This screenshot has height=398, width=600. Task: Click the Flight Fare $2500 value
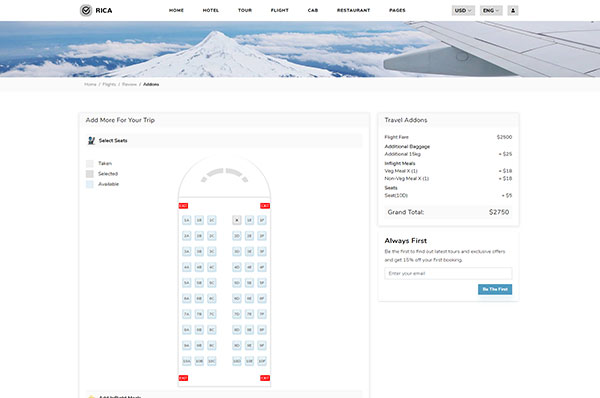504,137
